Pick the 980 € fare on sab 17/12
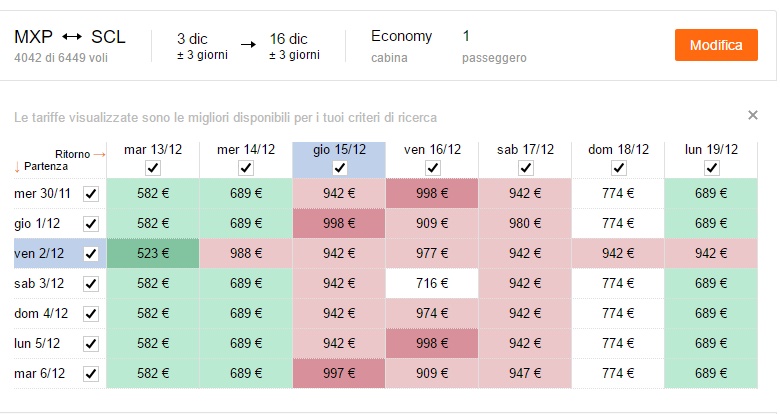This screenshot has width=780, height=414. 525,223
